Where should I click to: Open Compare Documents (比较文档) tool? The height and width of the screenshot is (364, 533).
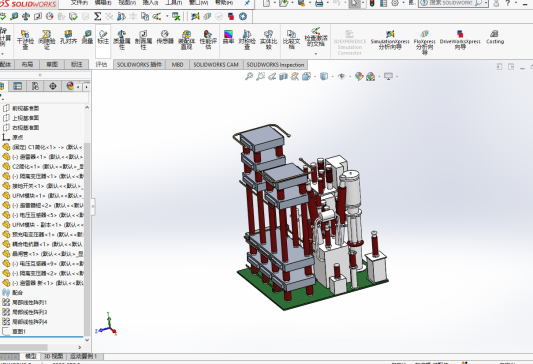click(291, 39)
